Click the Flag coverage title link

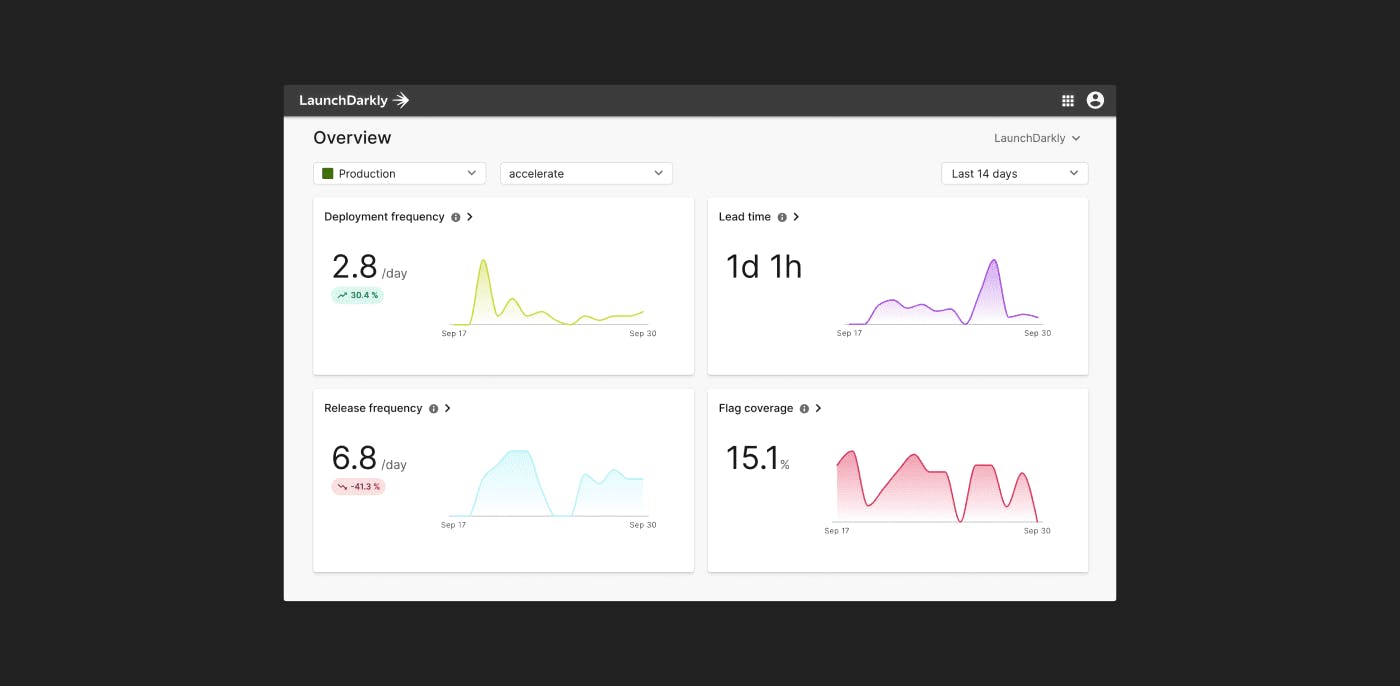[756, 409]
